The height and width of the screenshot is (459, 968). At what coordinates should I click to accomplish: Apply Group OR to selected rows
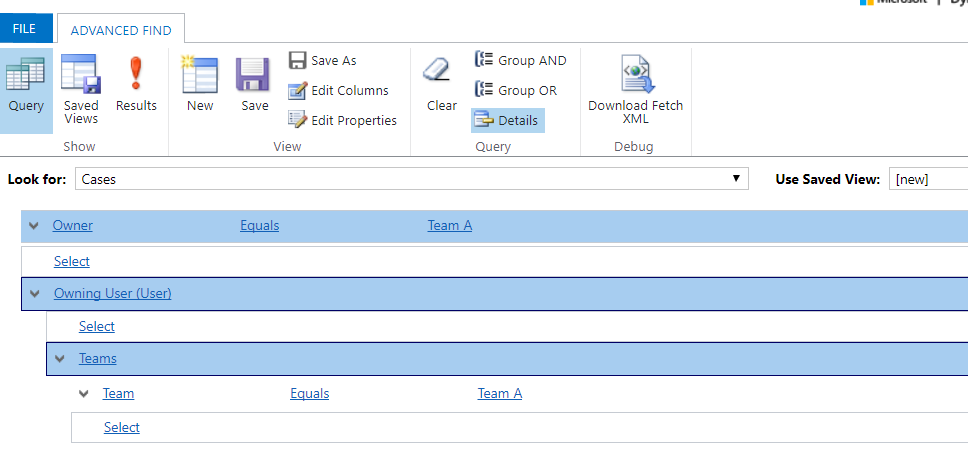coord(516,91)
